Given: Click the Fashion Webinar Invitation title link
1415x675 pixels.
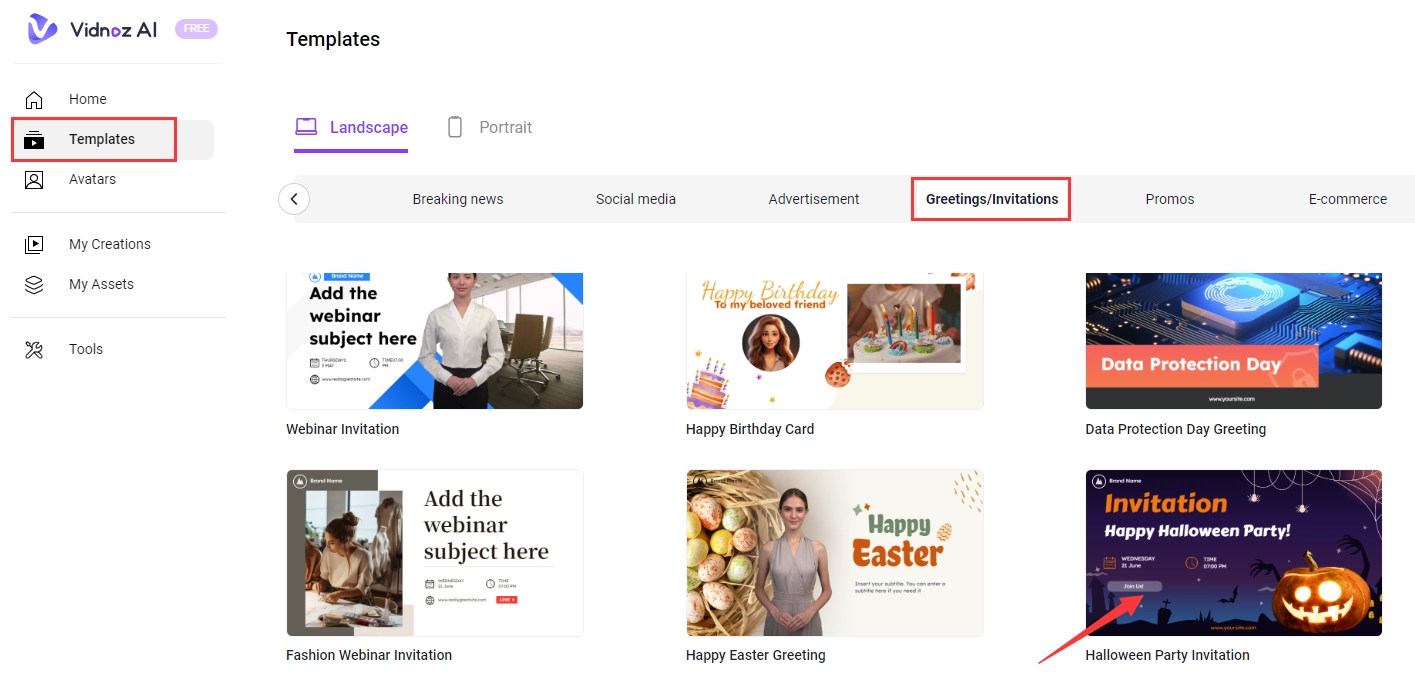Looking at the screenshot, I should pos(369,655).
